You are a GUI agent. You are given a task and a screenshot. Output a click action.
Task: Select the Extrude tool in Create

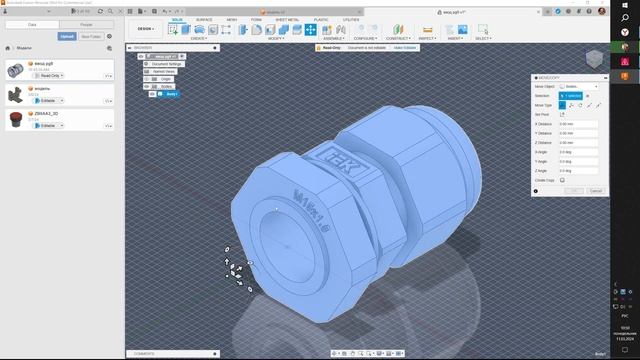(x=186, y=29)
